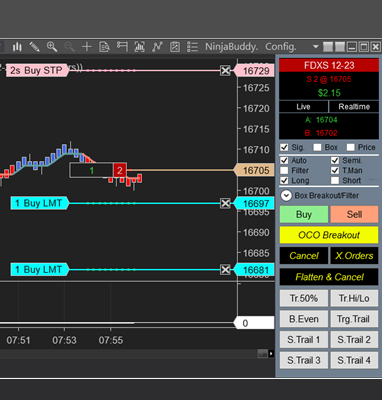Click the chart horizontal scrollbar thumb
The height and width of the screenshot is (400, 382).
[x=263, y=354]
